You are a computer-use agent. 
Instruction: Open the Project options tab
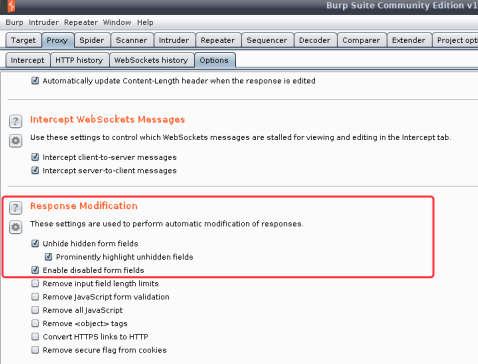point(456,40)
